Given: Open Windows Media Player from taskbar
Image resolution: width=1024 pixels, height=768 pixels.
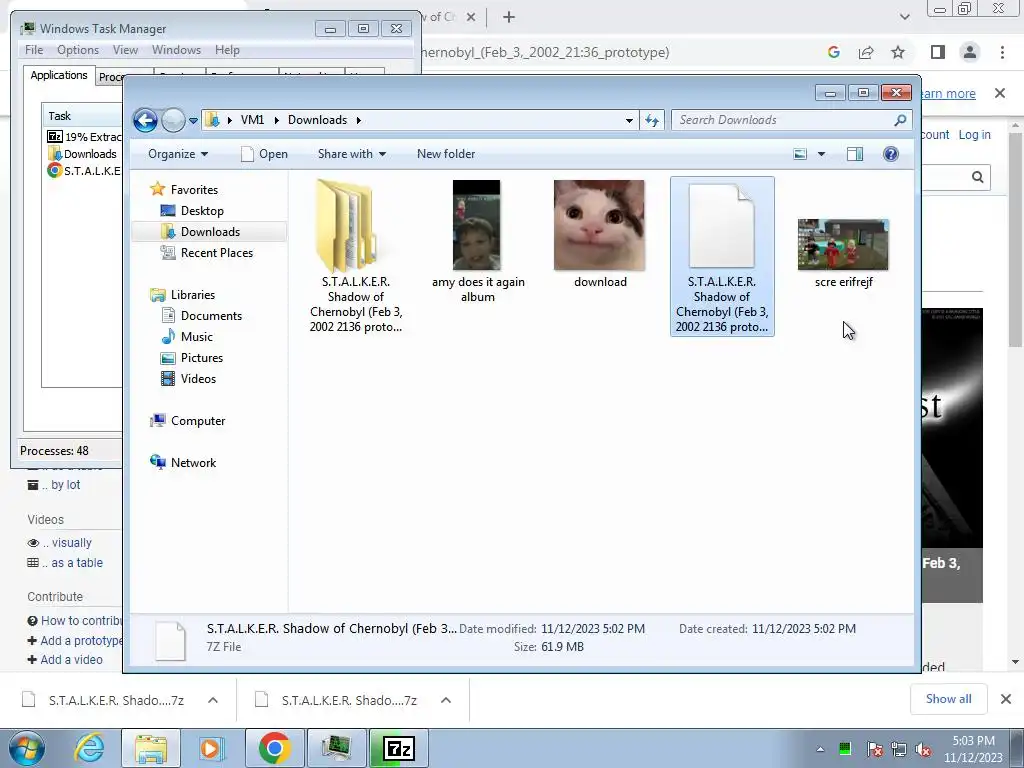Looking at the screenshot, I should coord(210,748).
